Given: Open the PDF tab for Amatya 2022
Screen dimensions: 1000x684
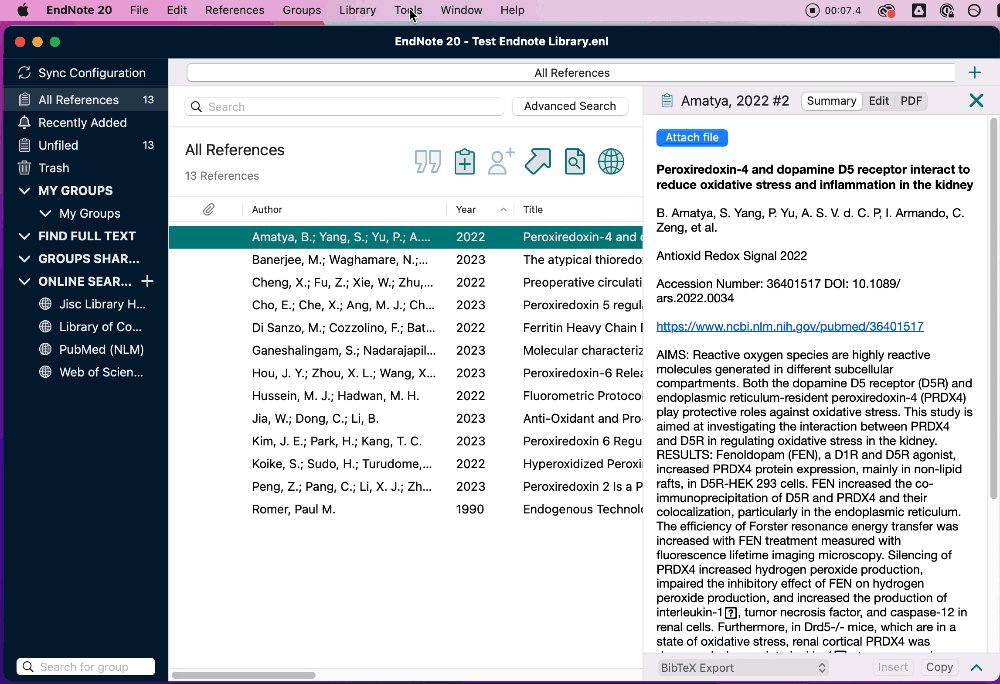Looking at the screenshot, I should [911, 100].
